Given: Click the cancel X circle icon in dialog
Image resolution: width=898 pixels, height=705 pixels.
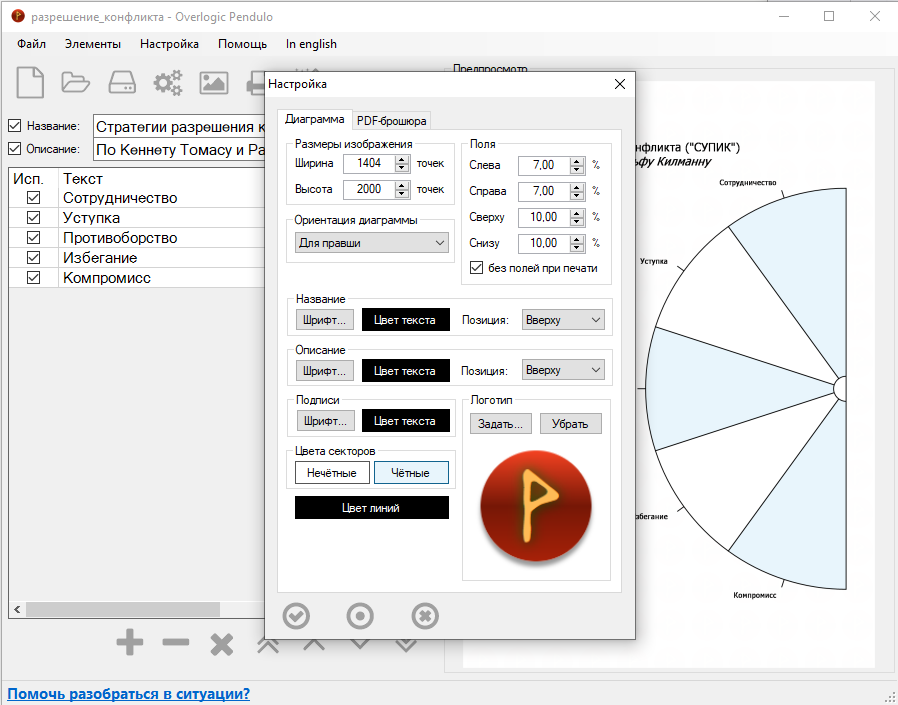Looking at the screenshot, I should [425, 615].
